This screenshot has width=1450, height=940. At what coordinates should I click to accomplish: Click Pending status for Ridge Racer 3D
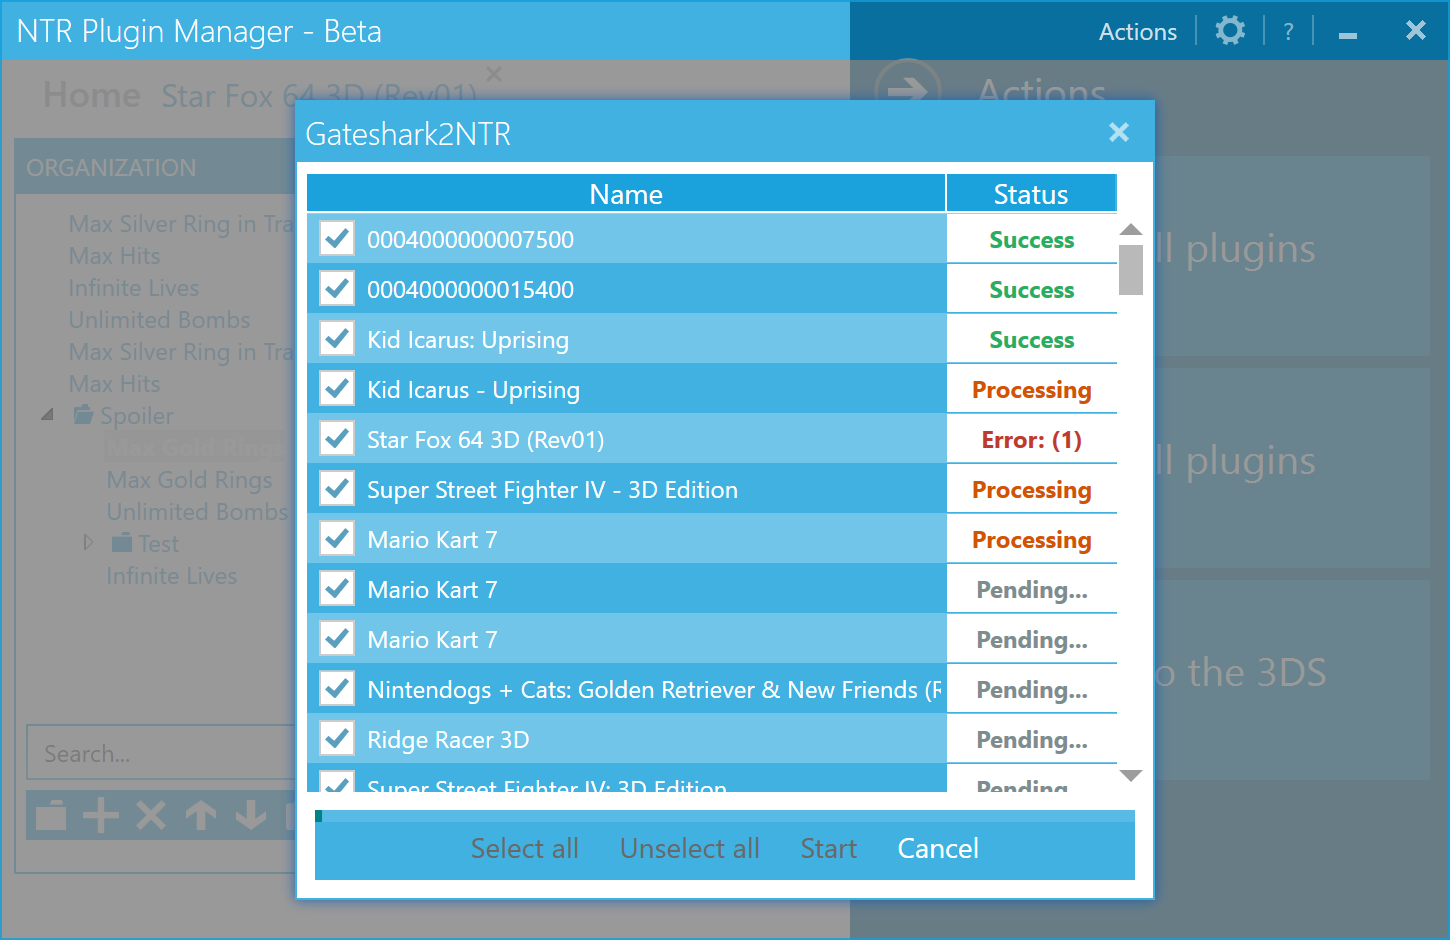point(1031,740)
